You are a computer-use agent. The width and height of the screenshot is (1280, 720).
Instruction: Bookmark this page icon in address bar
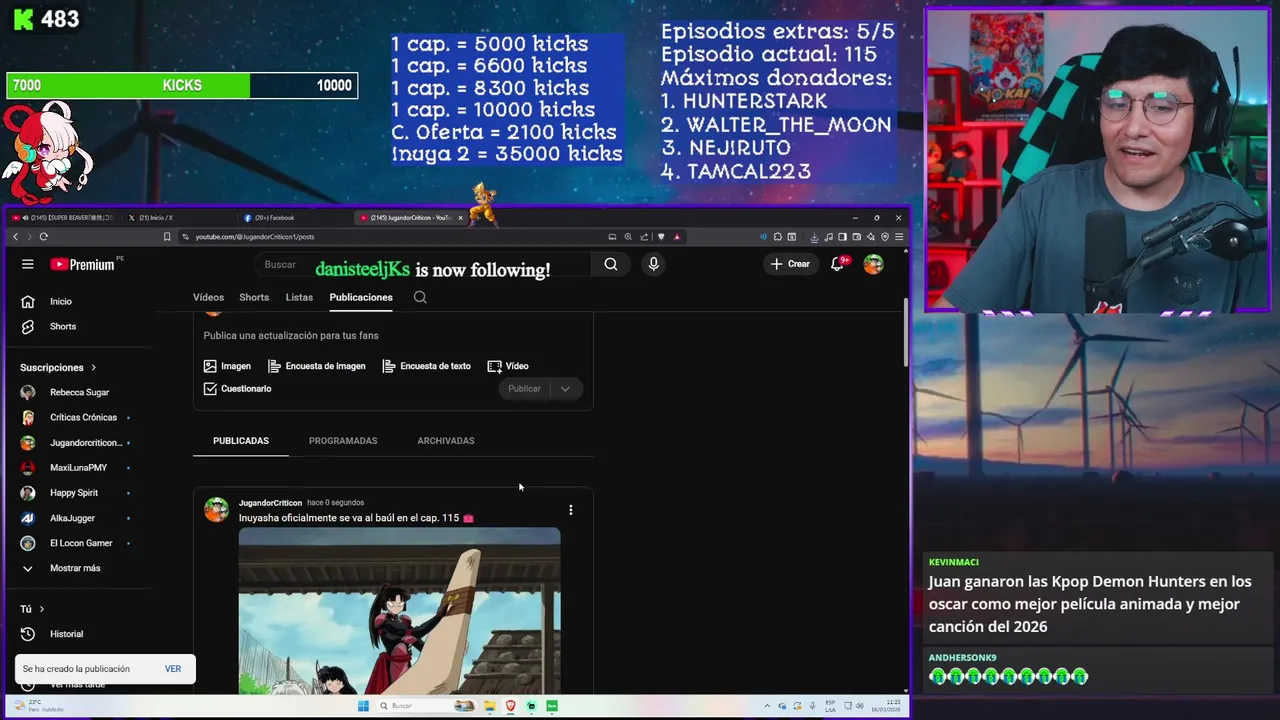point(167,237)
